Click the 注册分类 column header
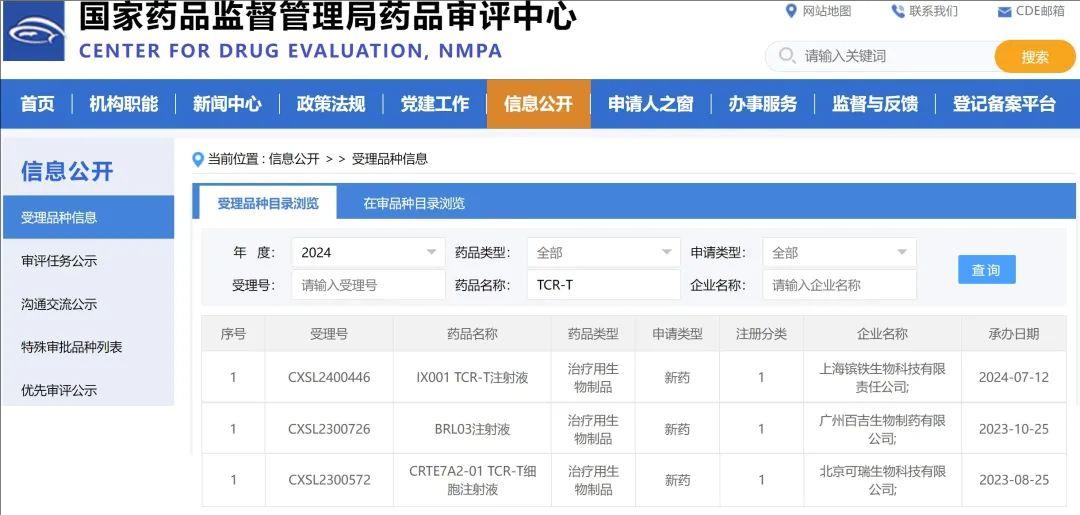Screen dimensions: 1080x515 tap(761, 335)
